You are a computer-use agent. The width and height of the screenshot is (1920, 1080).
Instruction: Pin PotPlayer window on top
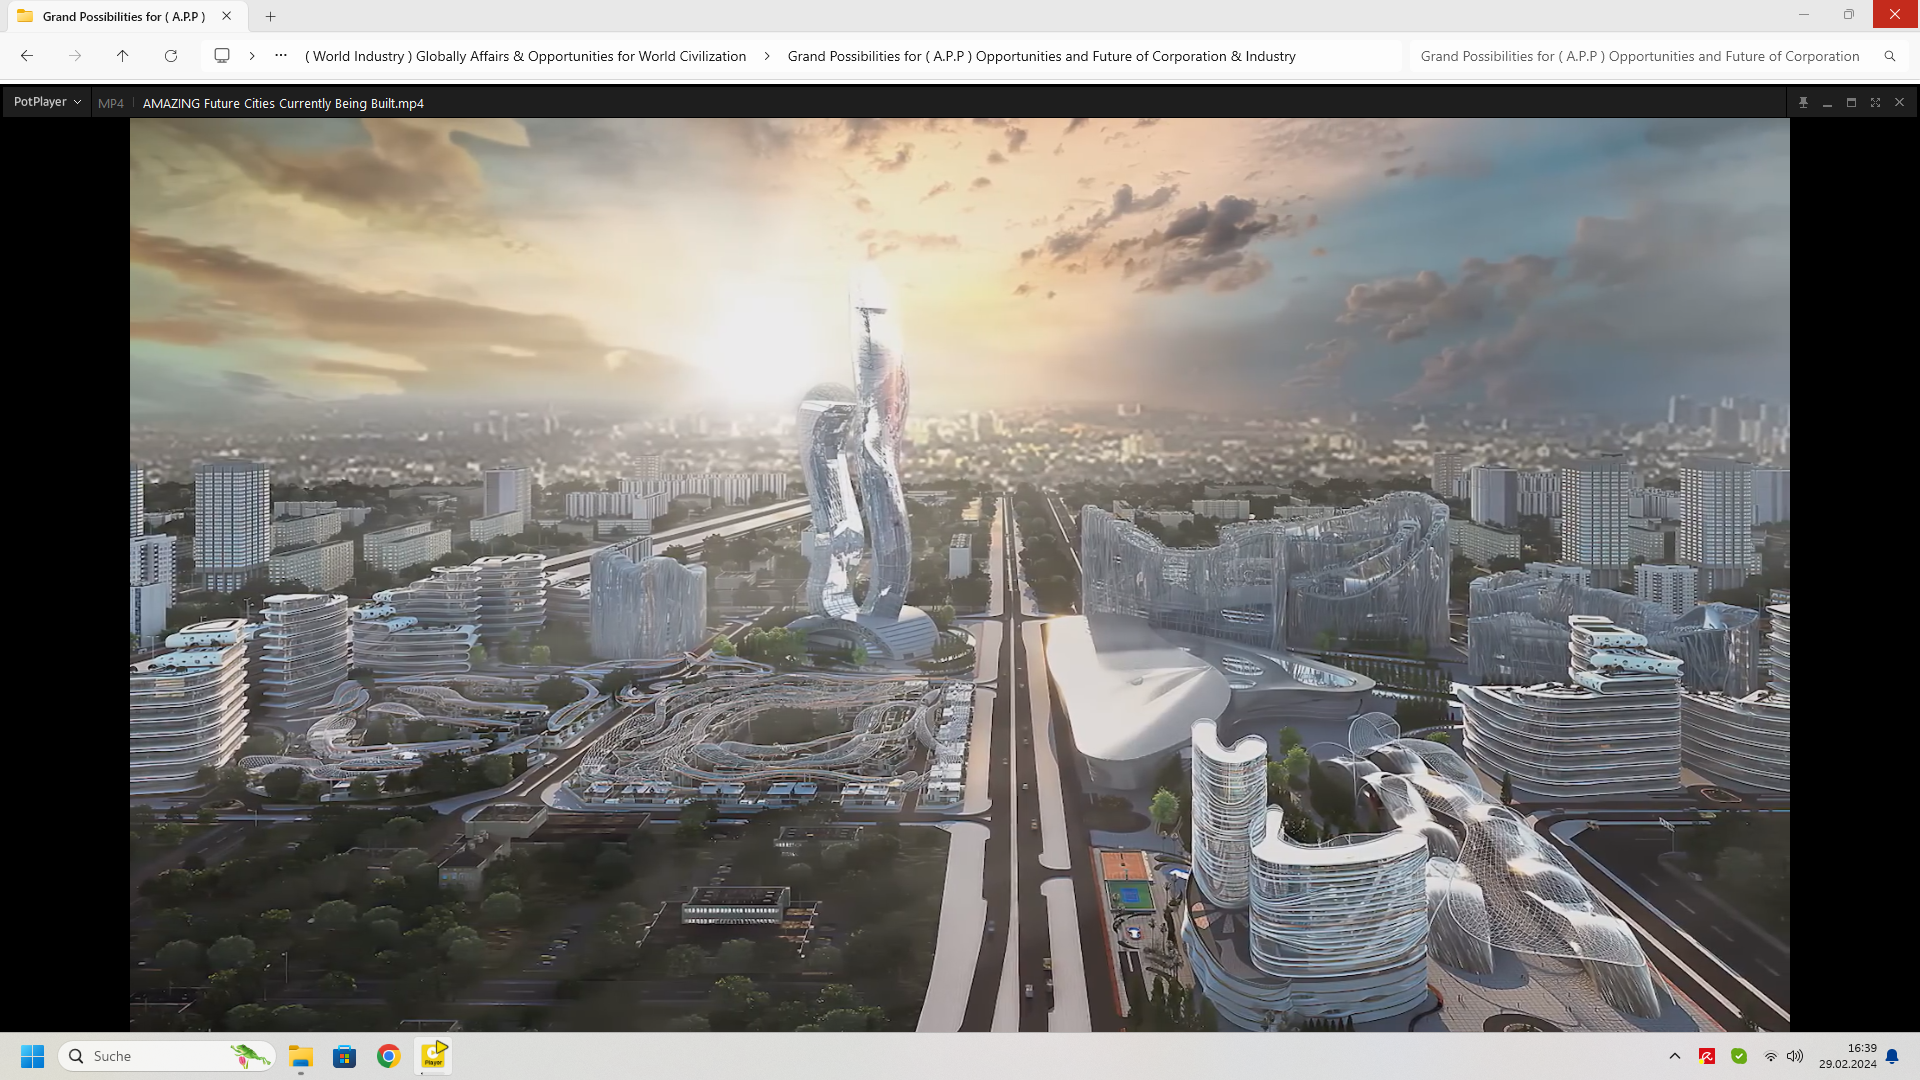1803,103
